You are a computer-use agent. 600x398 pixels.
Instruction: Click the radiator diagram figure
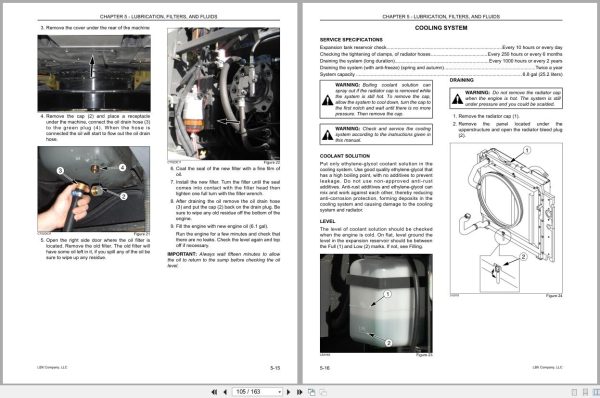tap(506, 218)
